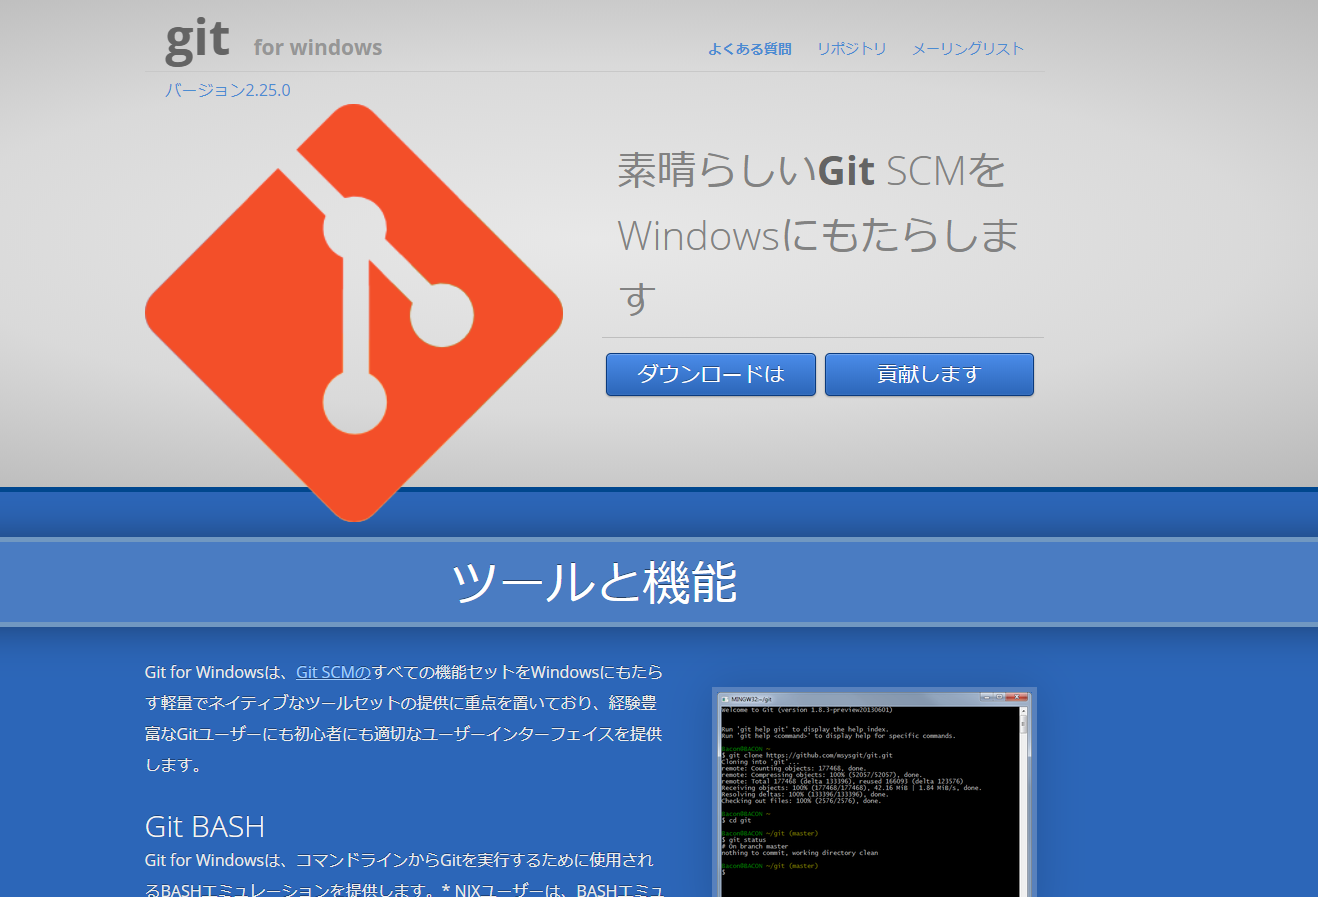Click the 貢献します contribute button
Screen dimensions: 1318x897
(x=929, y=374)
